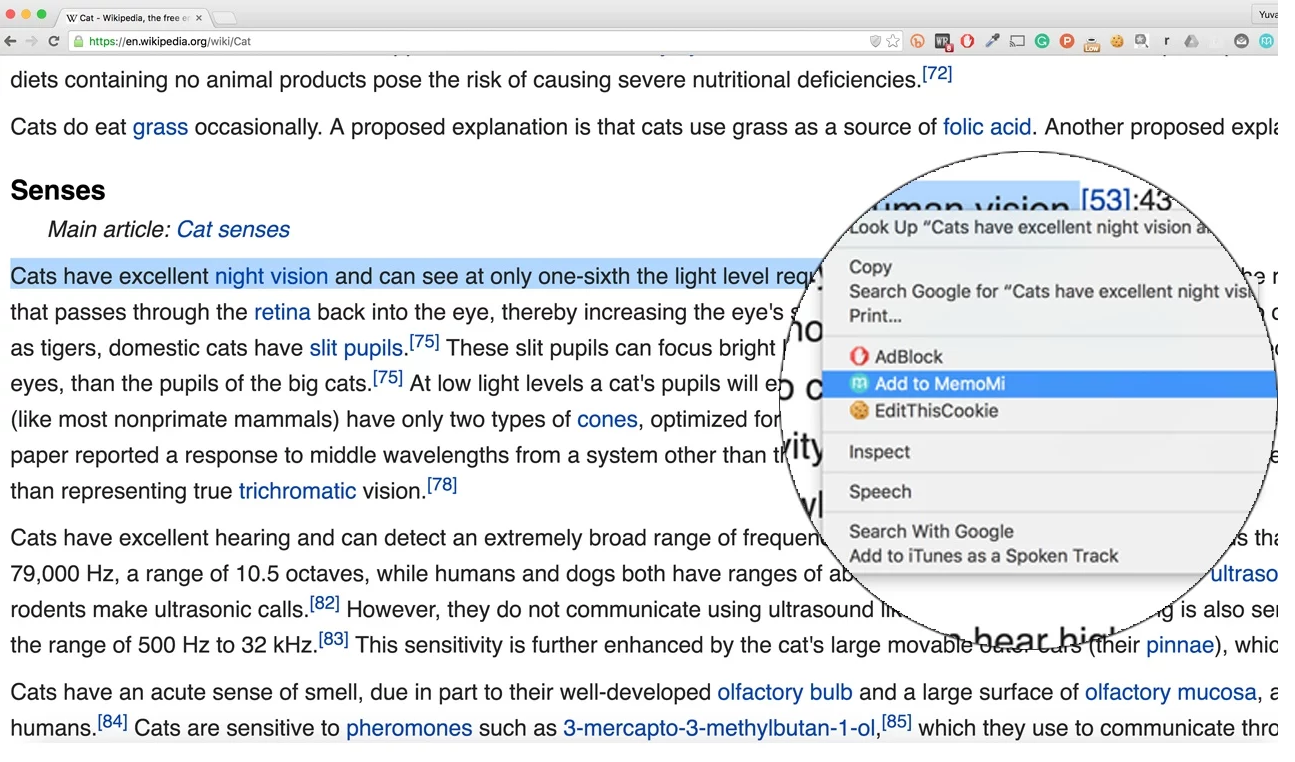The width and height of the screenshot is (1295, 762).
Task: Follow the folic acid link
Action: [986, 127]
